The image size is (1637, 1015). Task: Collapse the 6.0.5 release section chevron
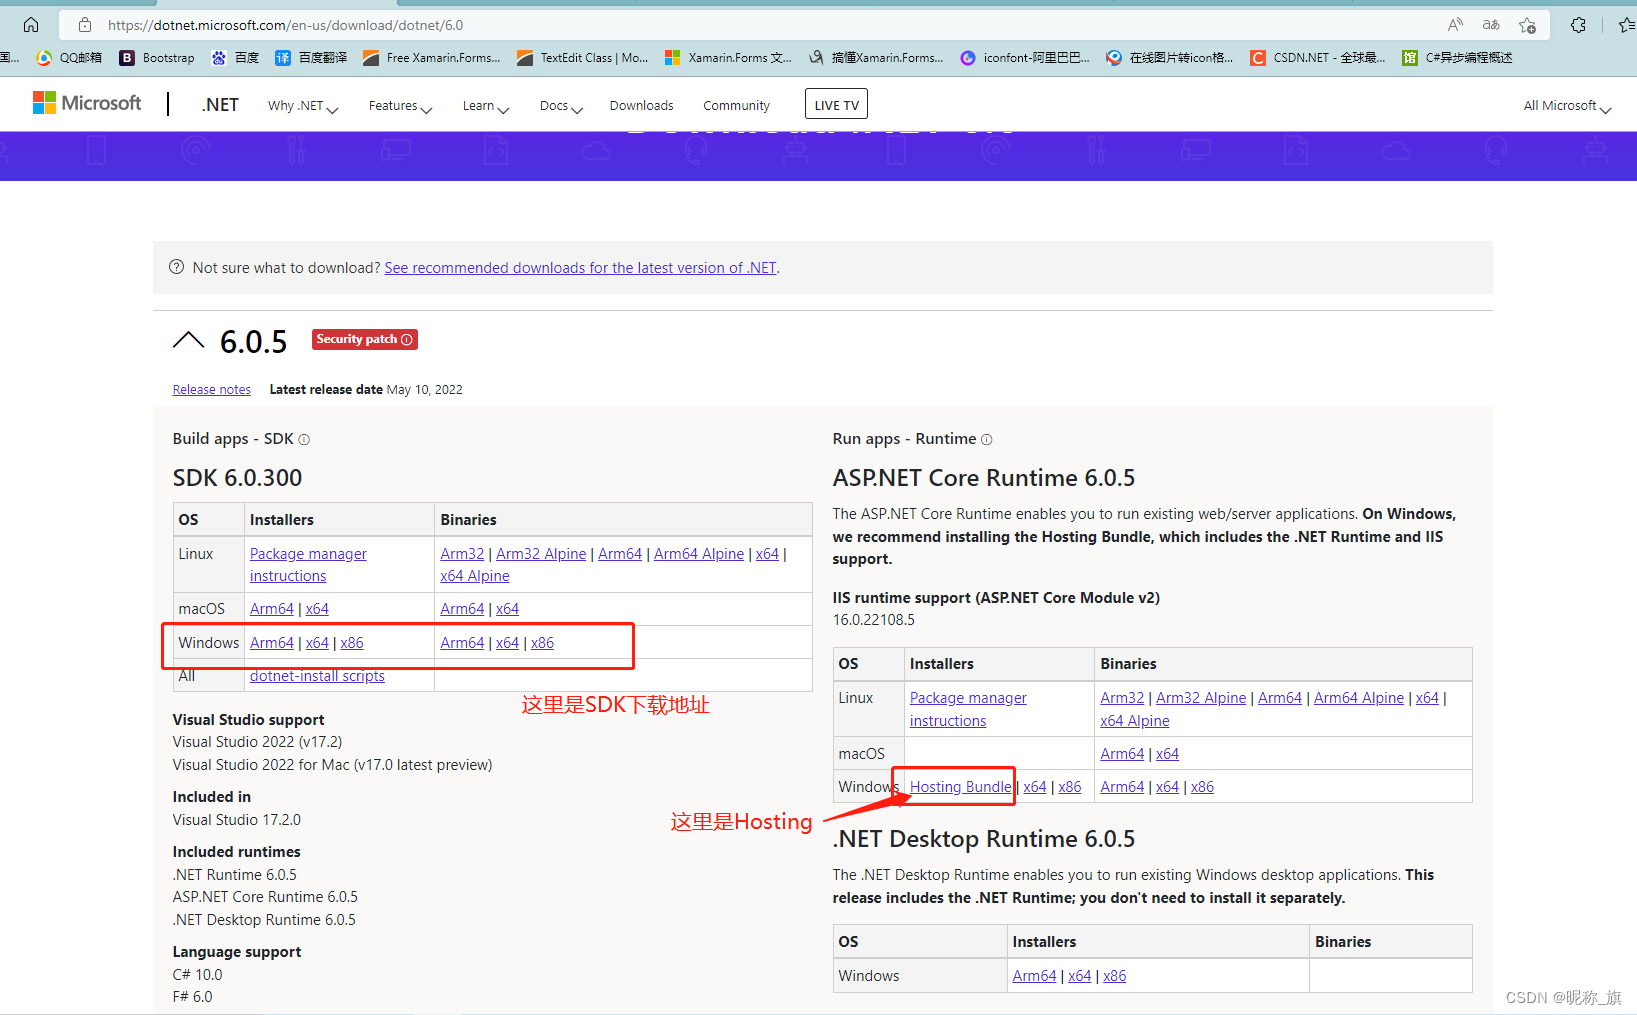188,340
